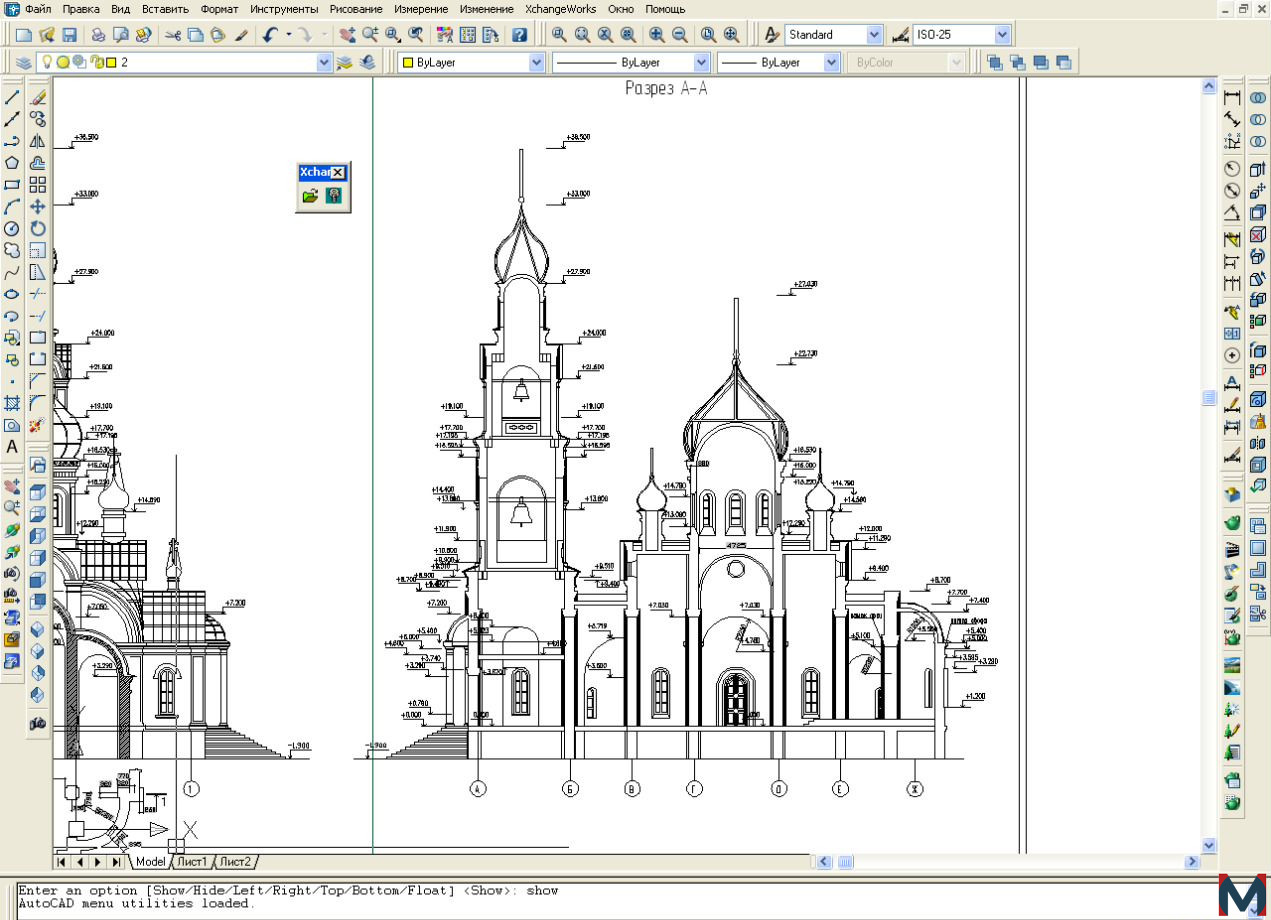Select the Rectangle draw tool
1271x920 pixels.
[12, 184]
